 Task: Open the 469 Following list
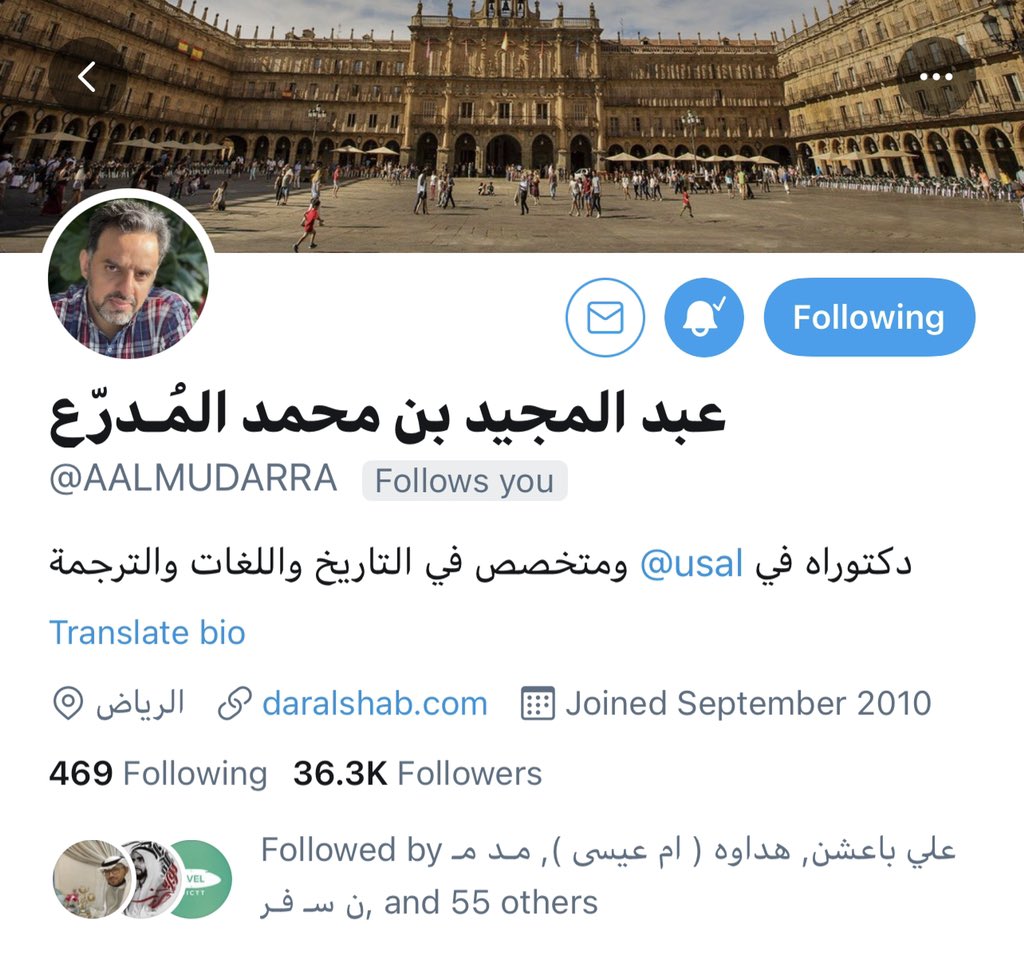158,773
